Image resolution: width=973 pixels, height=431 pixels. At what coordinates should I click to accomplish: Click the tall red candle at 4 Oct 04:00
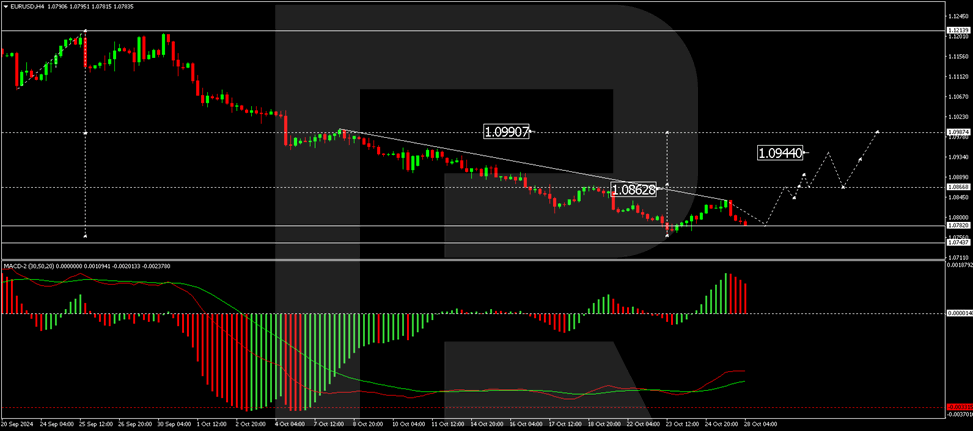pos(285,129)
